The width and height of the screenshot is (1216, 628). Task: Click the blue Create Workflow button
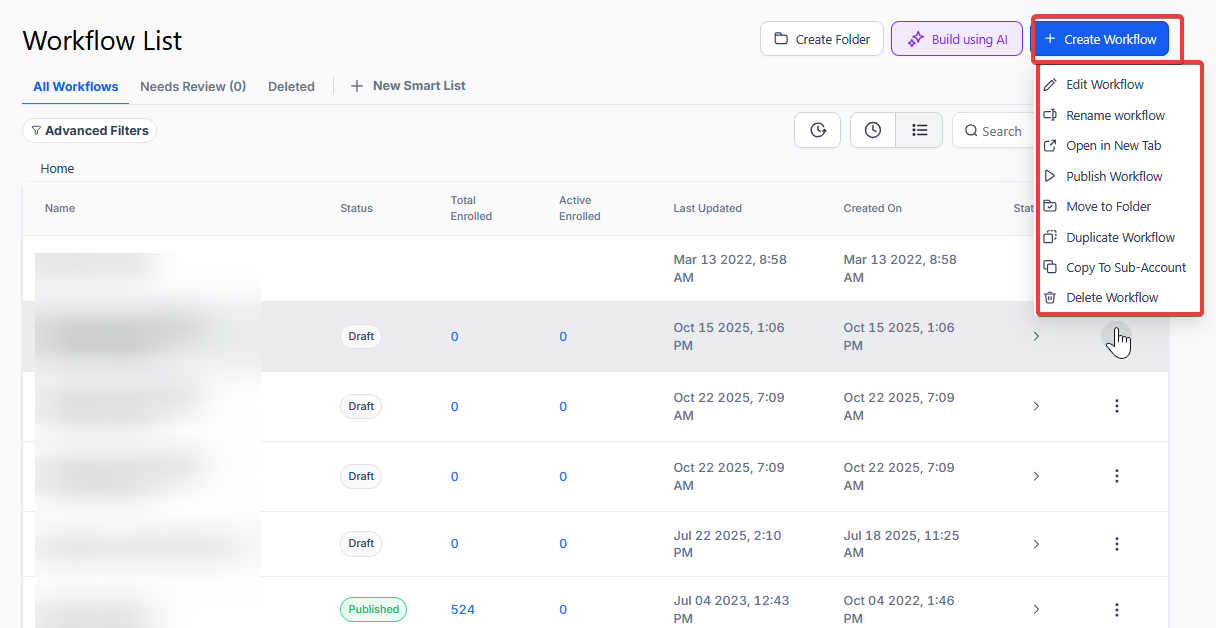[x=1100, y=39]
